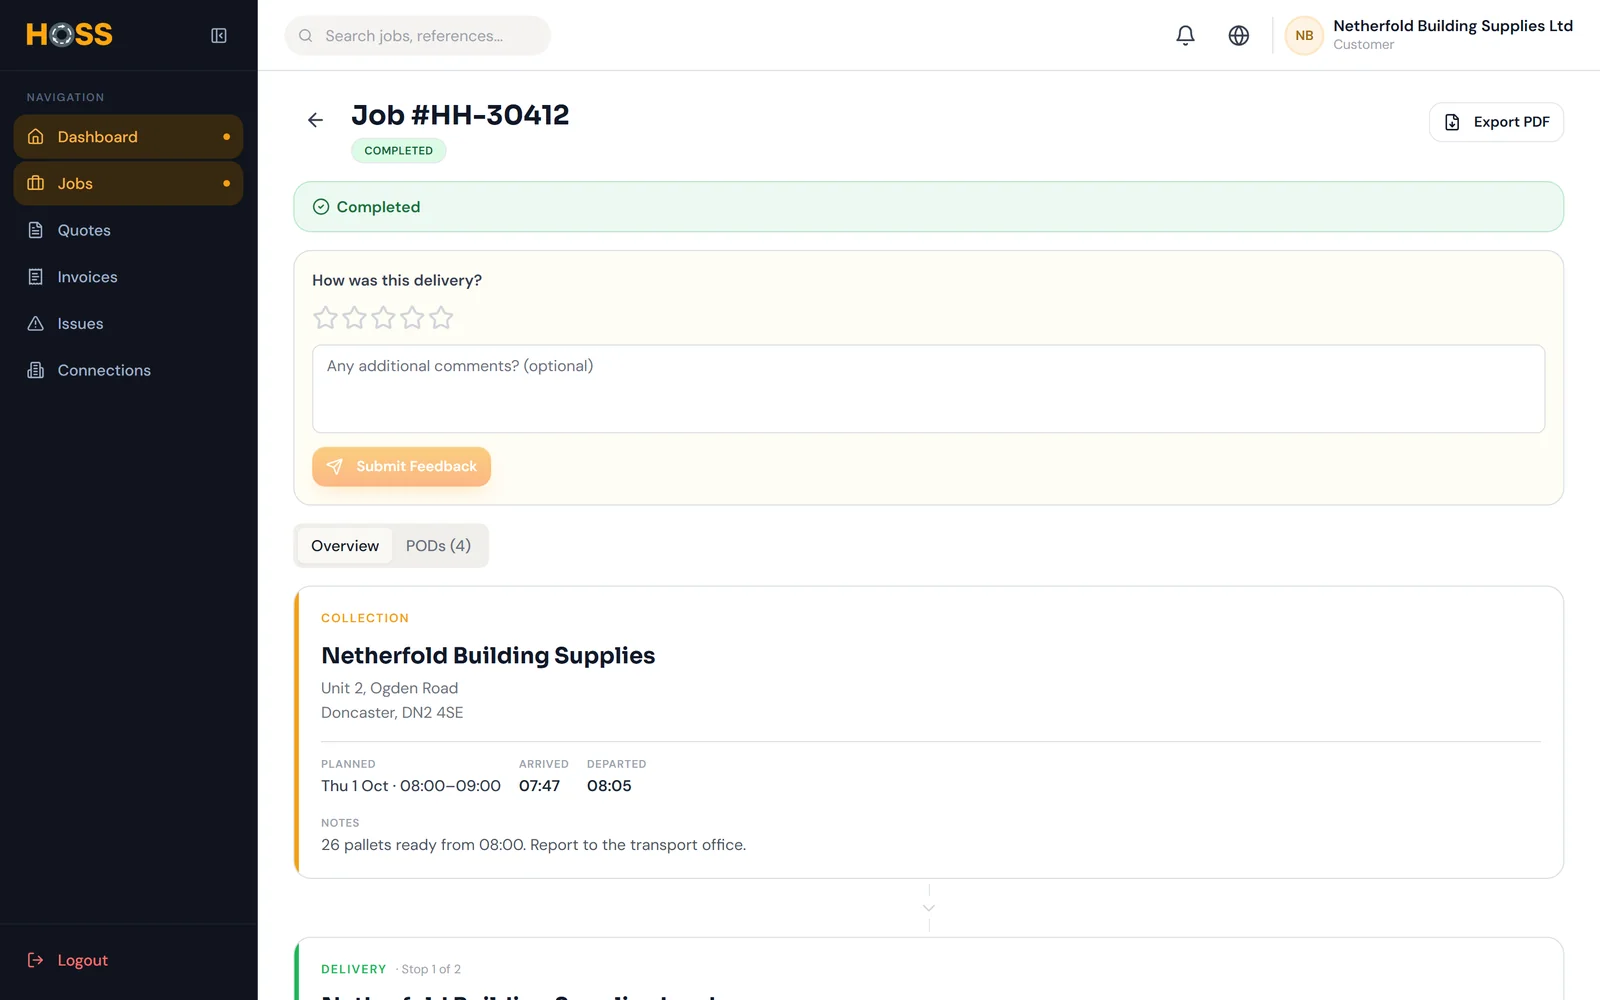Go back using the arrow icon
The width and height of the screenshot is (1600, 1000).
pos(315,120)
